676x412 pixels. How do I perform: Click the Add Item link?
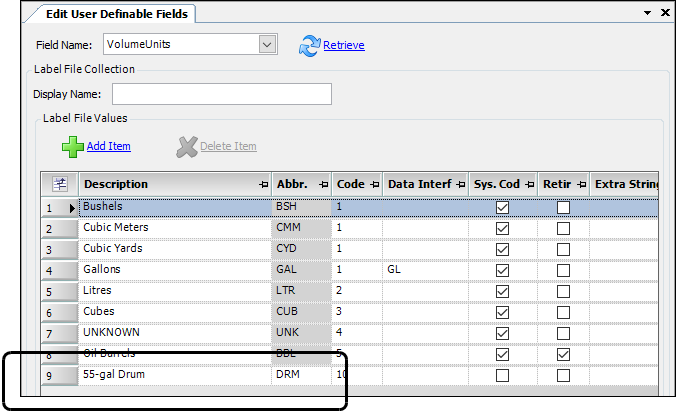[108, 147]
